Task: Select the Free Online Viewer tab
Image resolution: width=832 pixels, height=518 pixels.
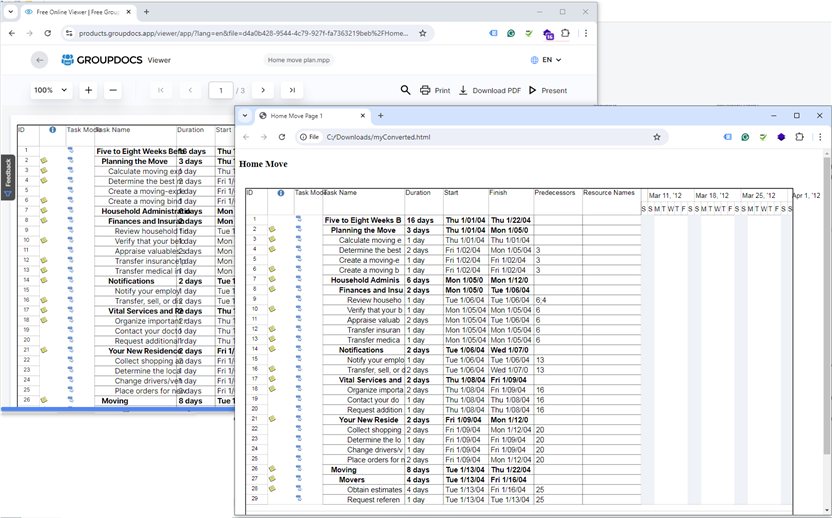Action: point(77,12)
